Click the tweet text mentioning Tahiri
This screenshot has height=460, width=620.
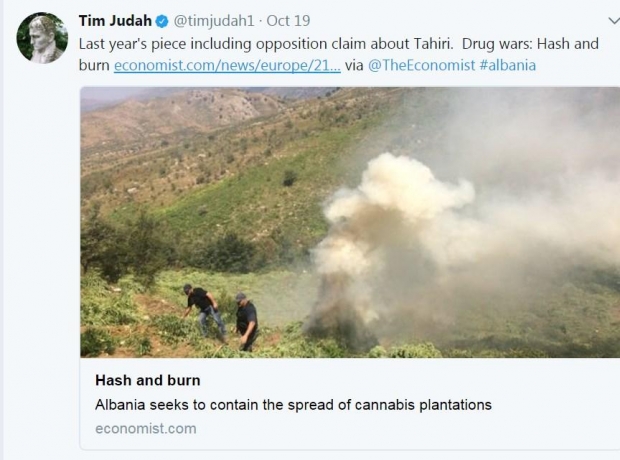click(x=266, y=44)
